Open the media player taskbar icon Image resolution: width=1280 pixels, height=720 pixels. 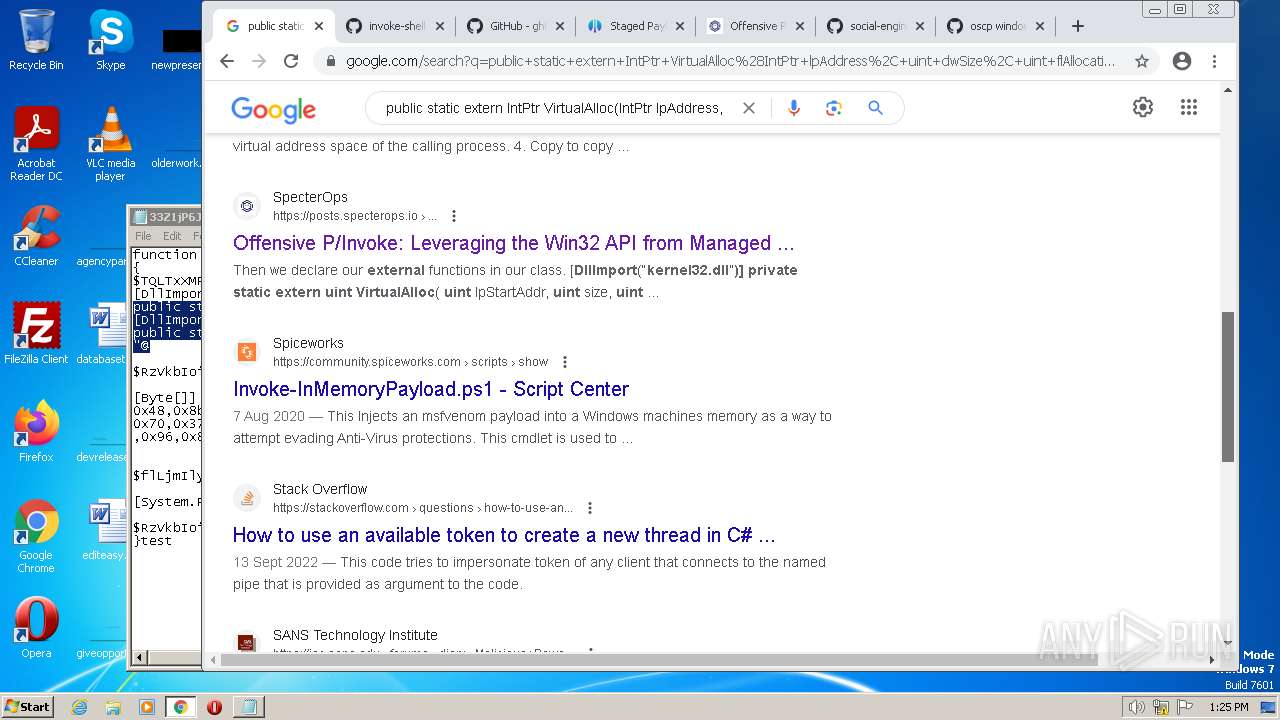(x=147, y=707)
